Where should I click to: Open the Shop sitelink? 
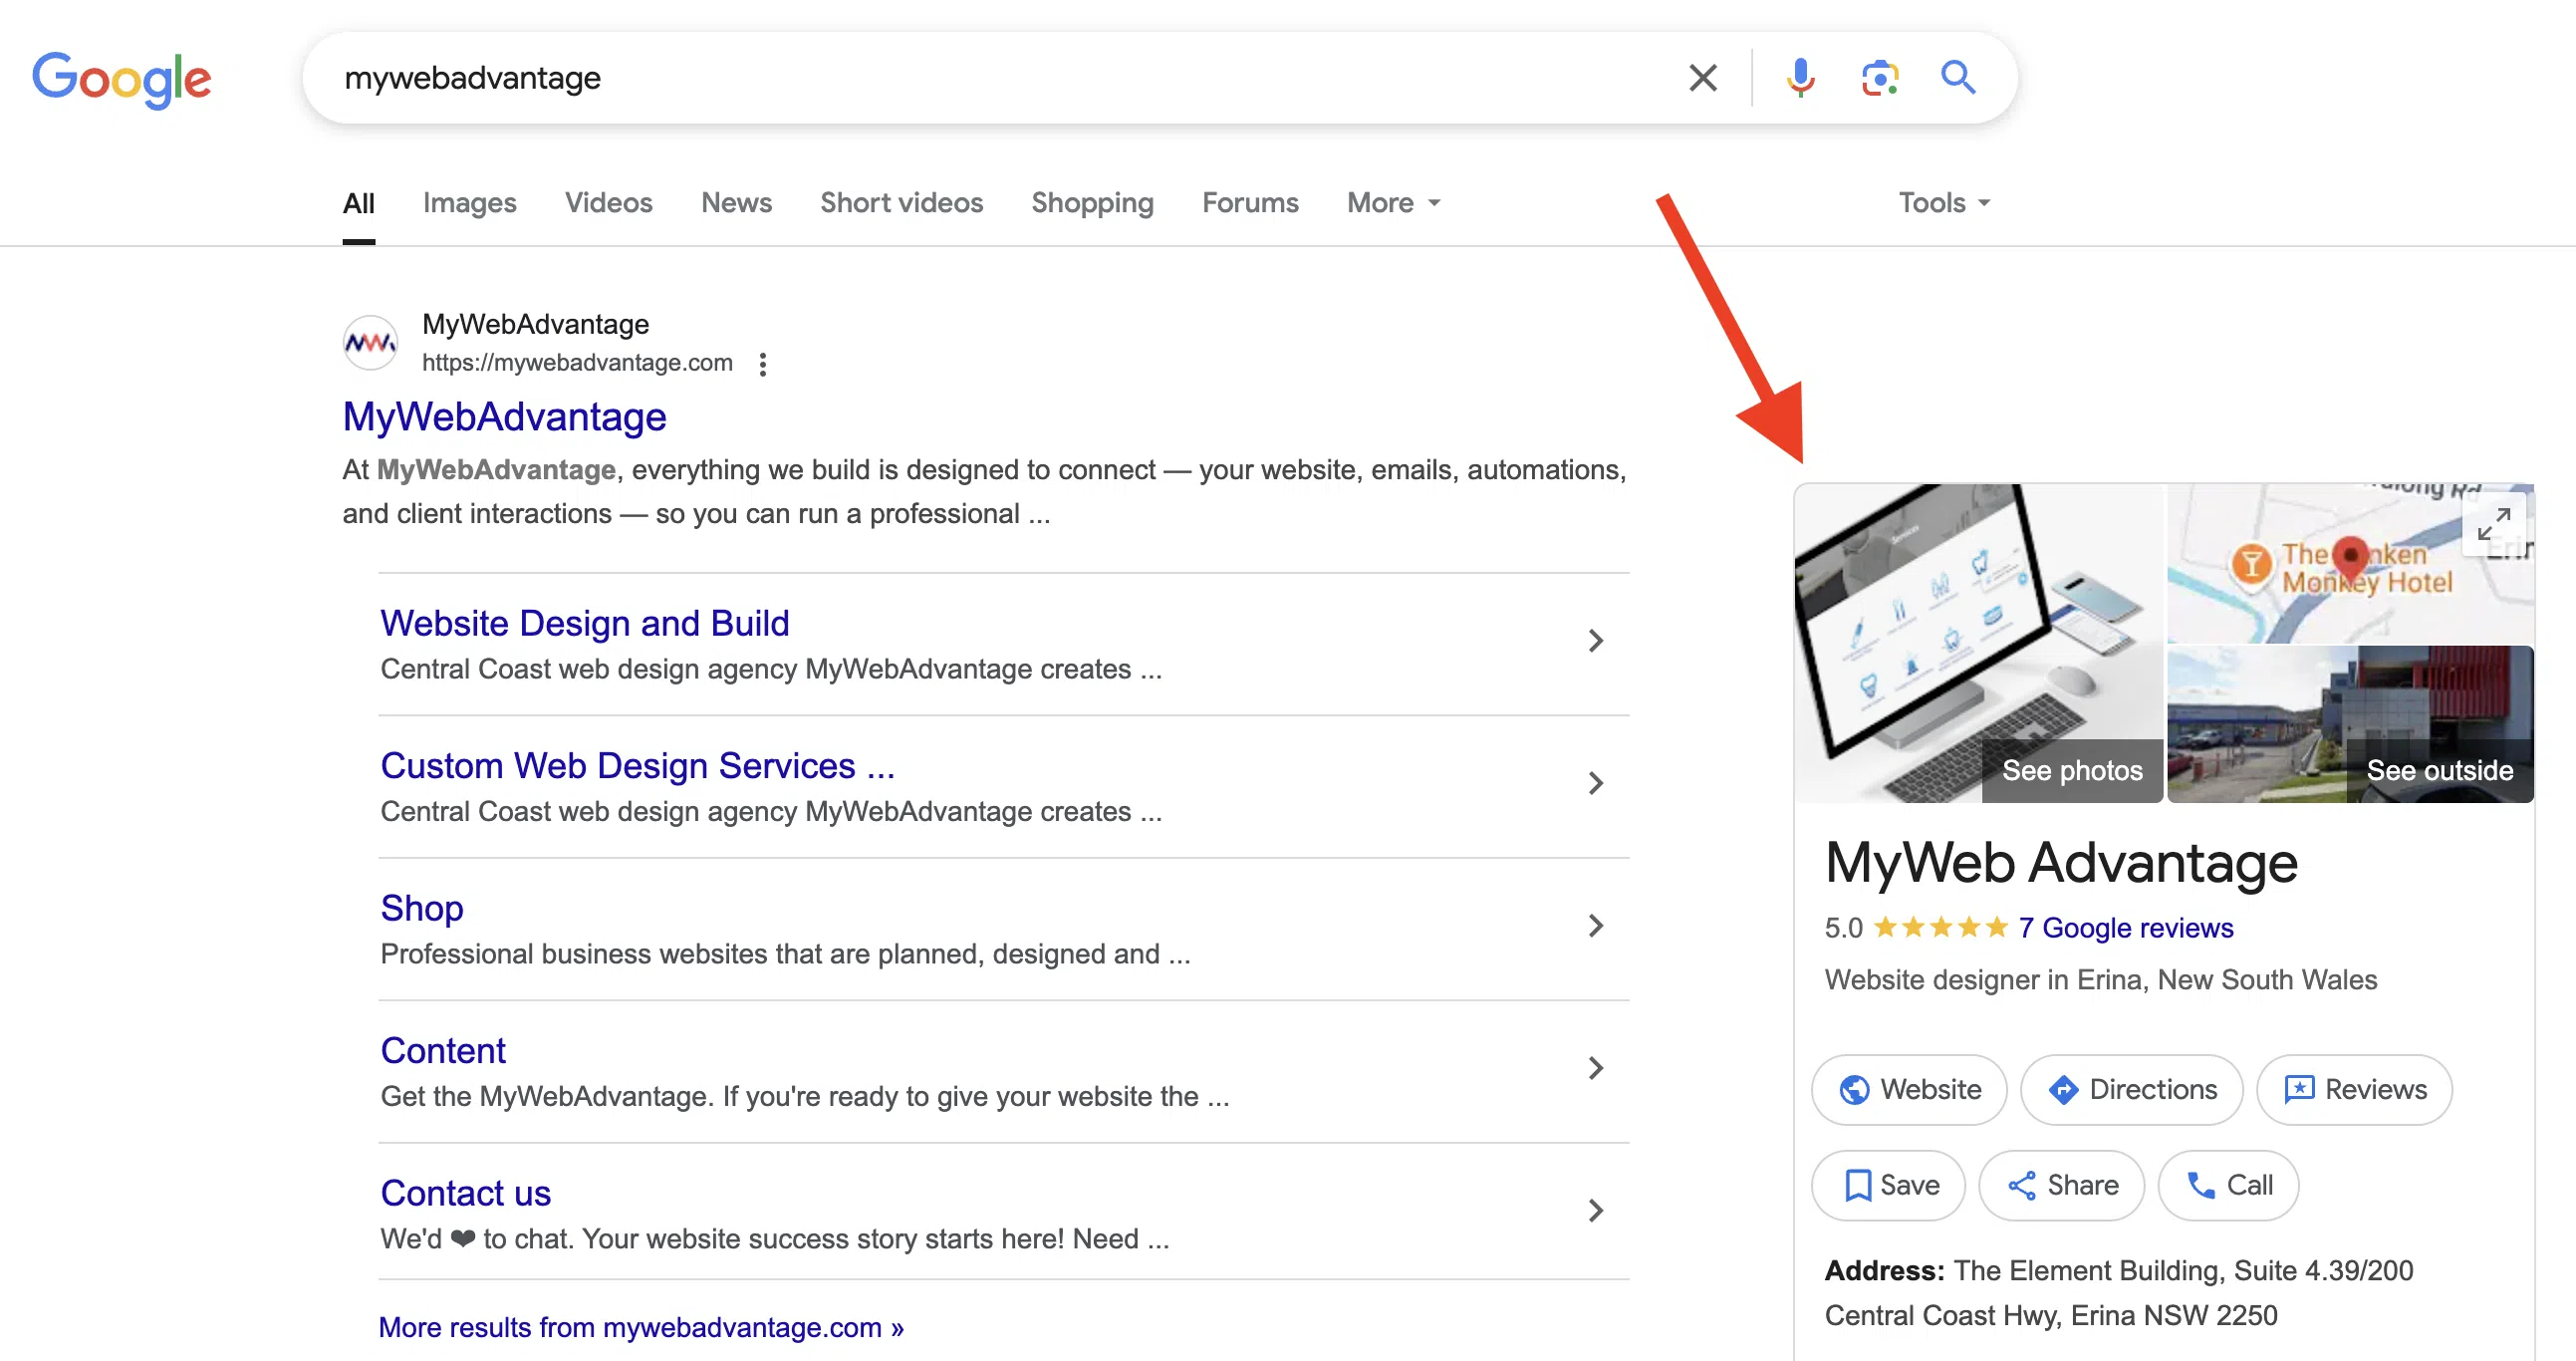tap(421, 908)
